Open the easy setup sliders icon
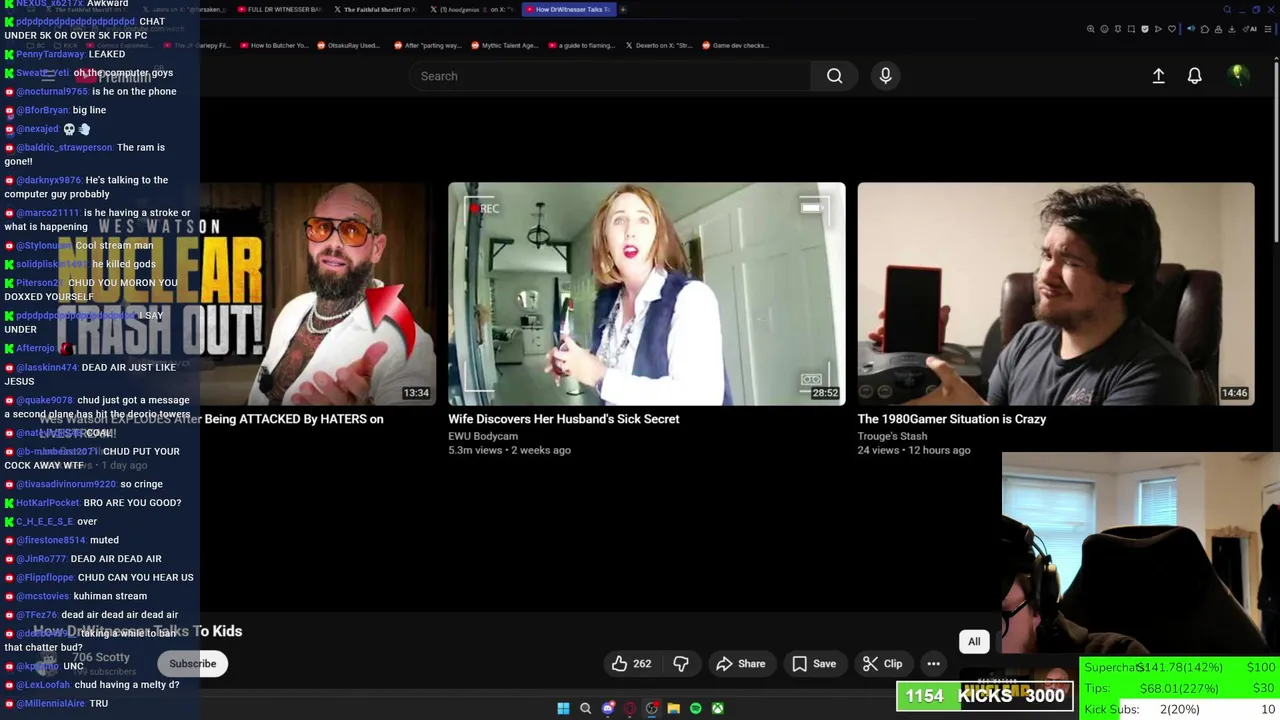The height and width of the screenshot is (720, 1280). pos(1267,29)
